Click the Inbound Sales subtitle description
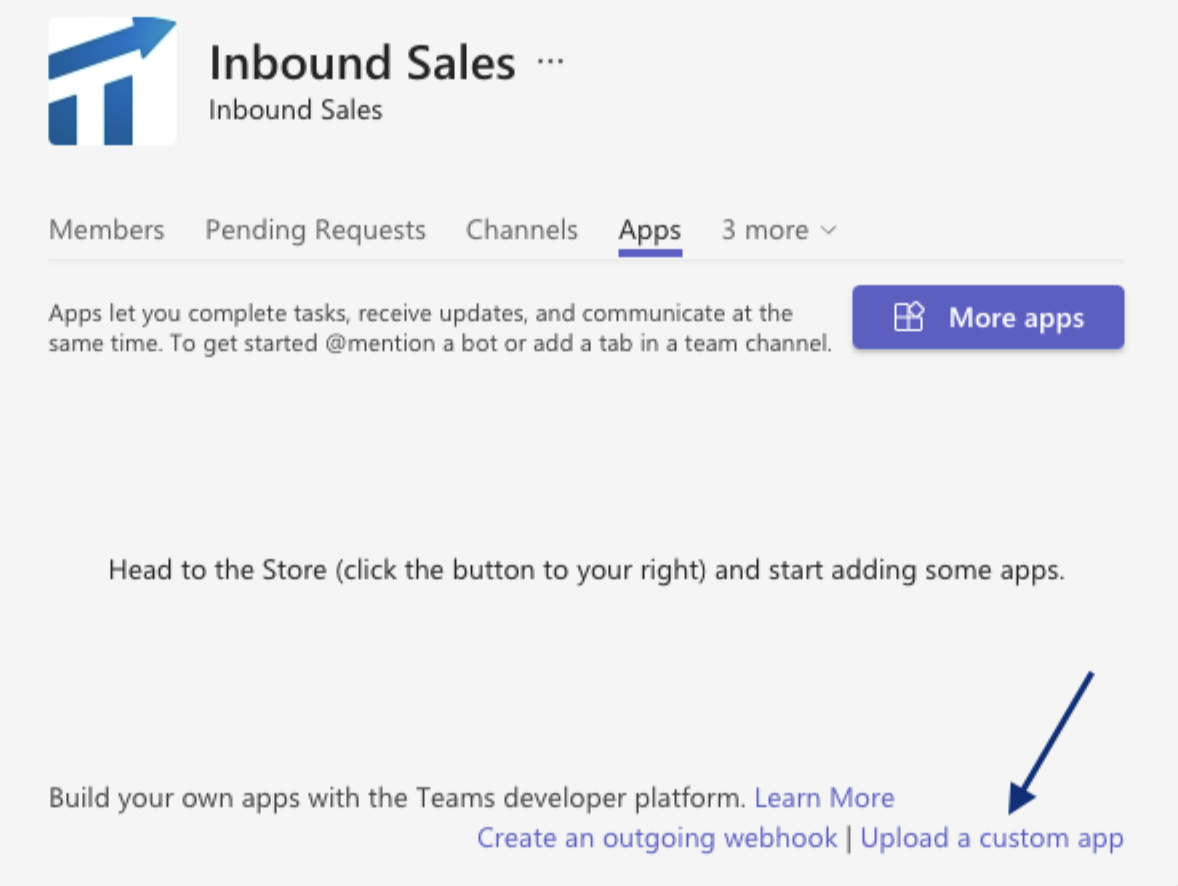 point(295,110)
